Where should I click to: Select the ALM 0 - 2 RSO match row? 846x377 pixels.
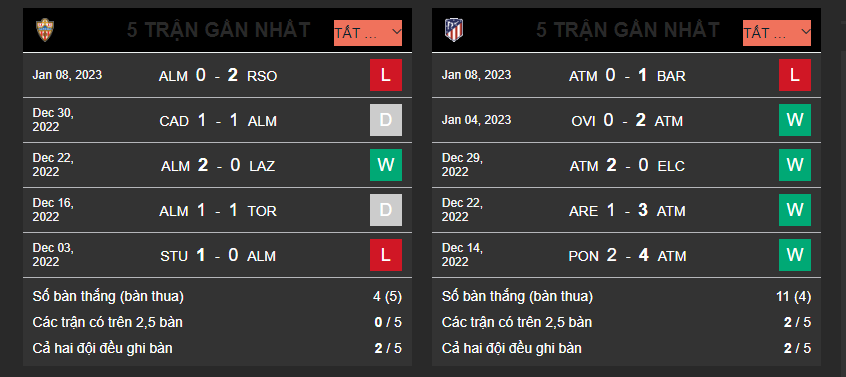click(217, 75)
